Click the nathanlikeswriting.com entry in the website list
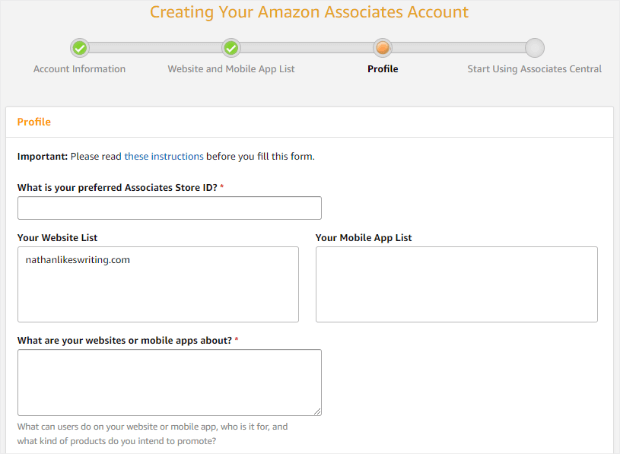Image resolution: width=620 pixels, height=454 pixels. pos(78,260)
